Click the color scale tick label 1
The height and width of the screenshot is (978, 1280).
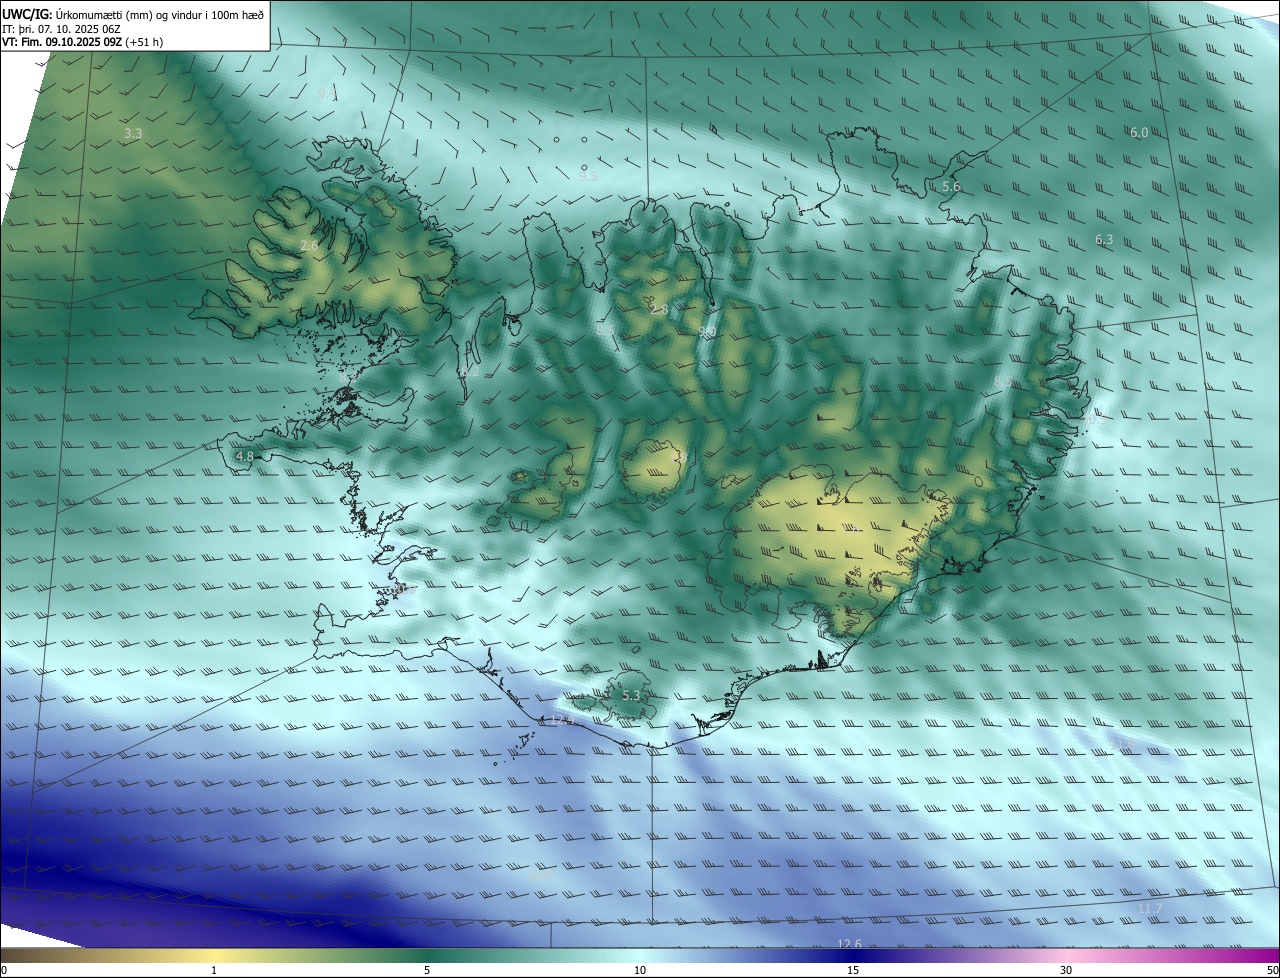coord(214,970)
